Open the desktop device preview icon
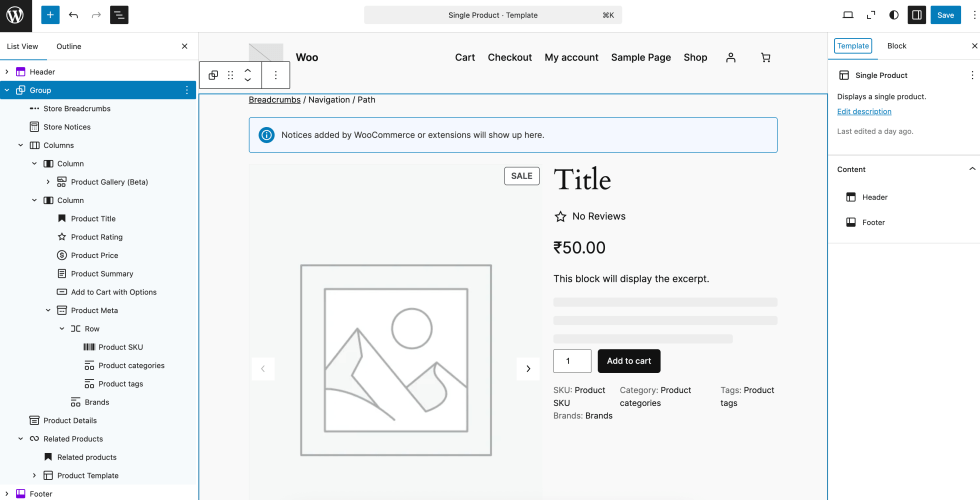Image resolution: width=980 pixels, height=500 pixels. pos(848,15)
